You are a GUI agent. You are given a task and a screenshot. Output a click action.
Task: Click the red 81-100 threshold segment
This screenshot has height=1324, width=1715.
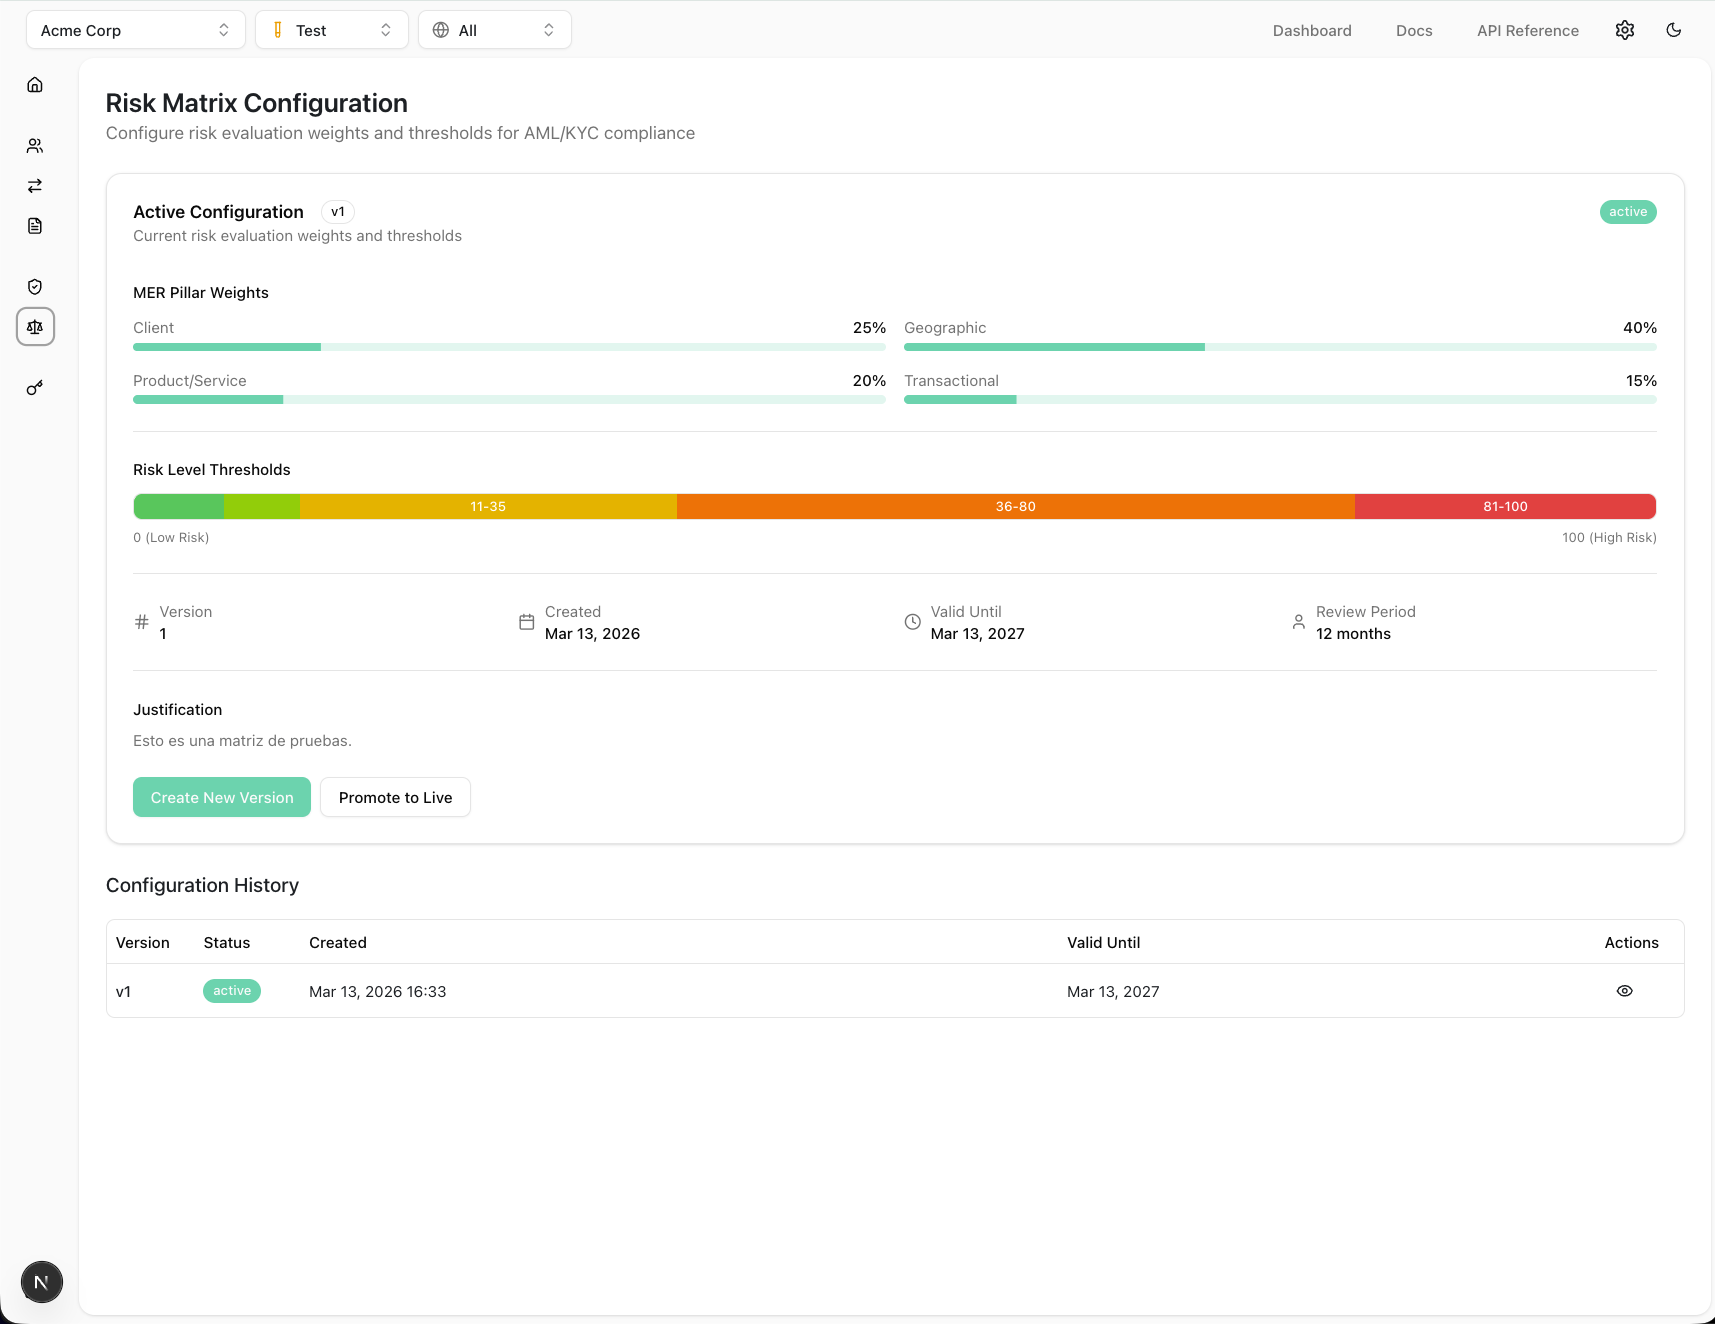1506,506
